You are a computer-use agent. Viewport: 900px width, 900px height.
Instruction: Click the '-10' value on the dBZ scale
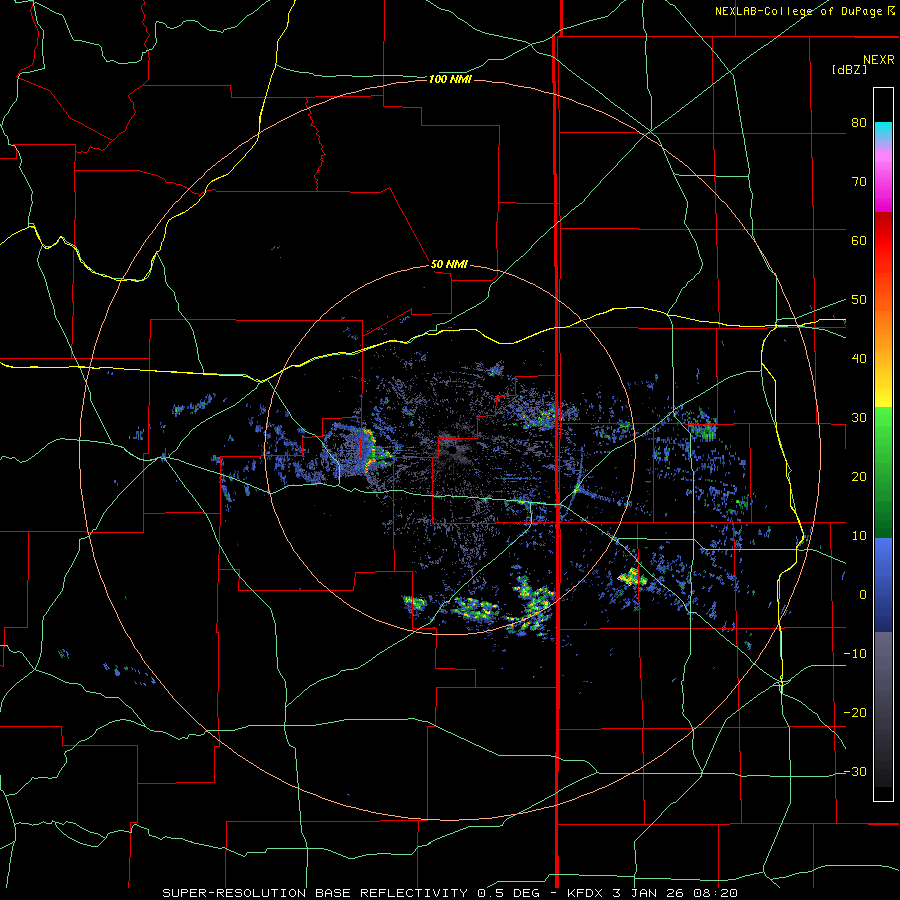[x=855, y=653]
